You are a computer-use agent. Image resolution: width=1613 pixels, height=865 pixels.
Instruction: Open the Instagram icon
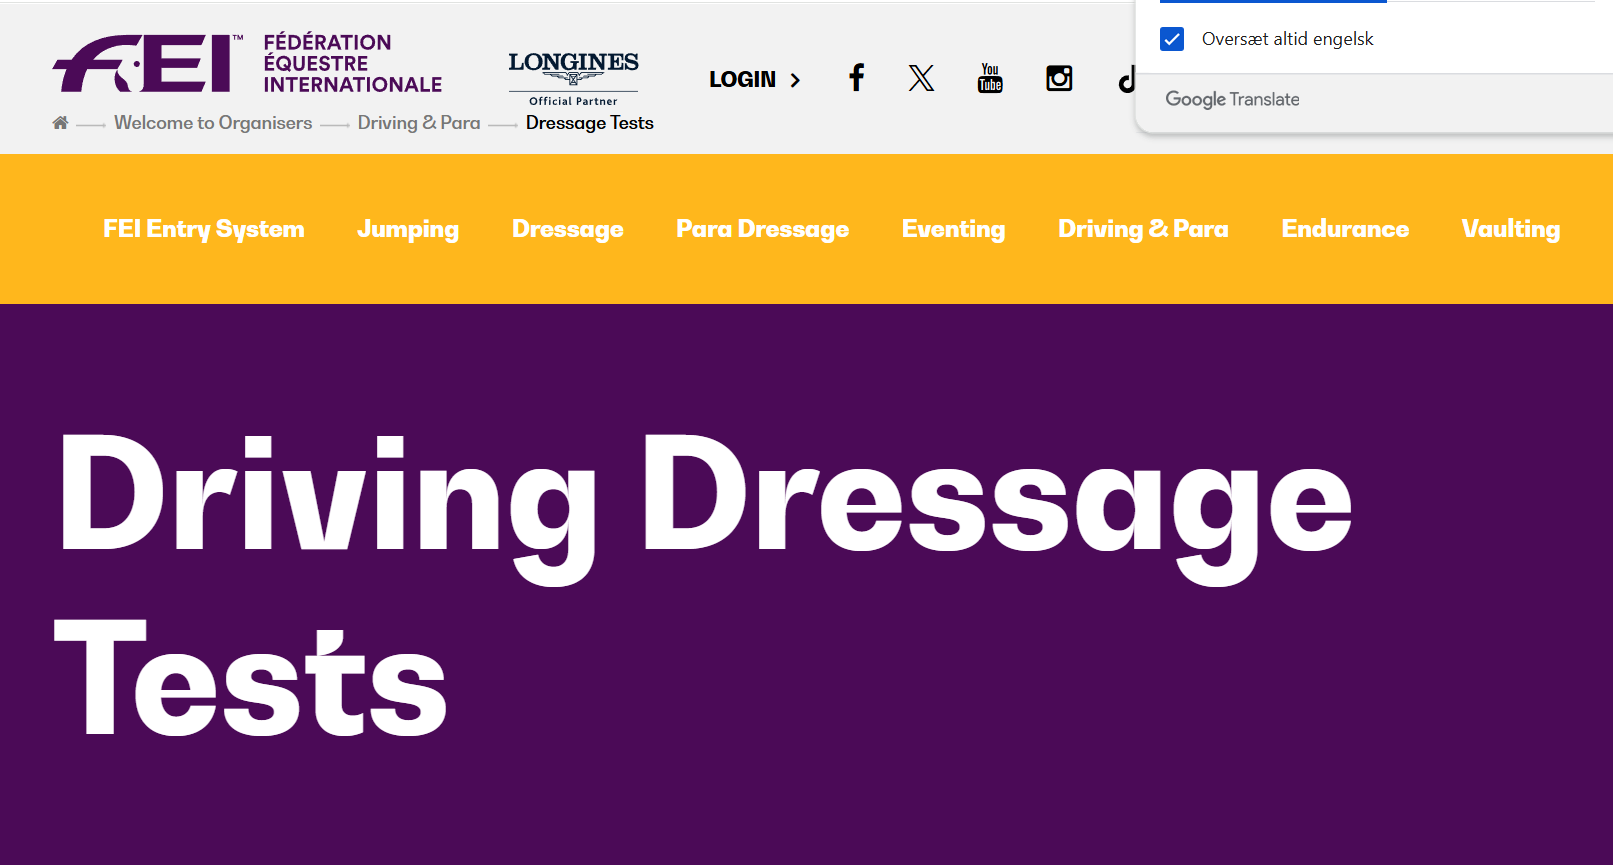(1059, 78)
